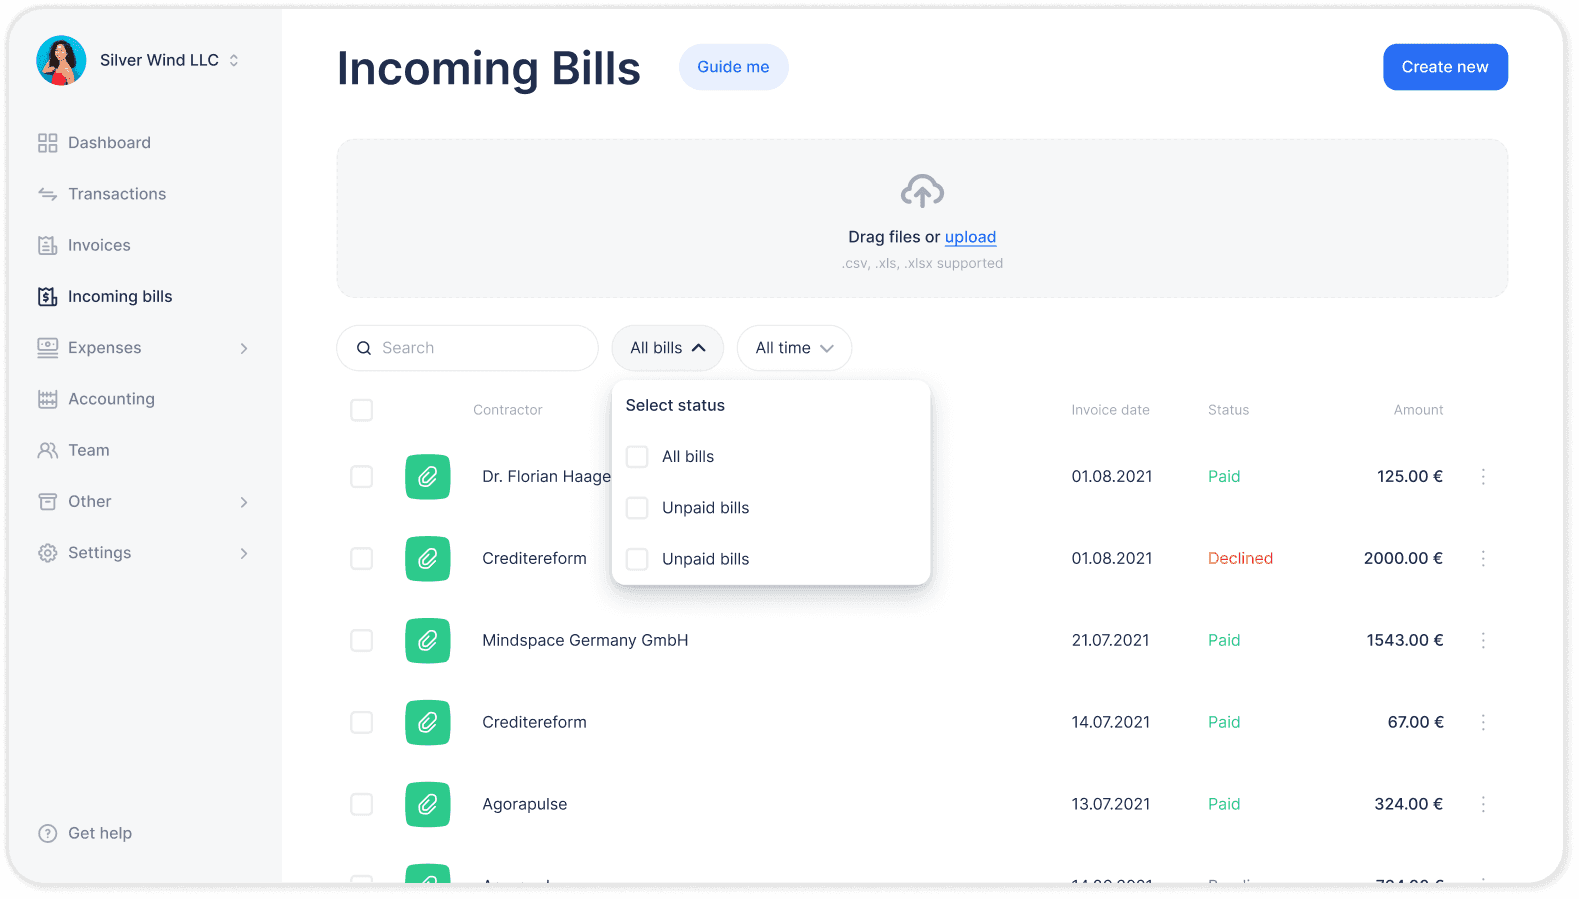The width and height of the screenshot is (1579, 899).
Task: Open the Team page
Action: 89,450
